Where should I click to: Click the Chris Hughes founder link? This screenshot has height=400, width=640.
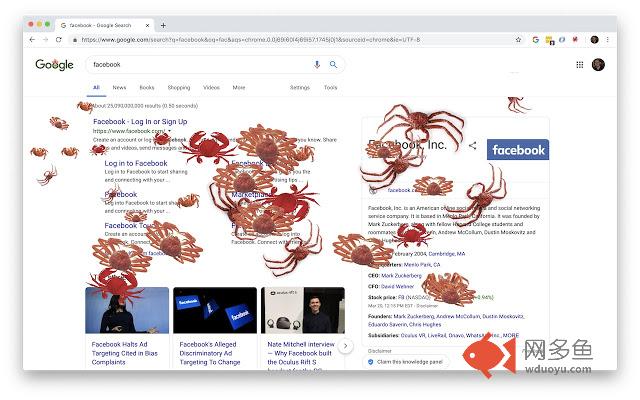click(x=425, y=324)
